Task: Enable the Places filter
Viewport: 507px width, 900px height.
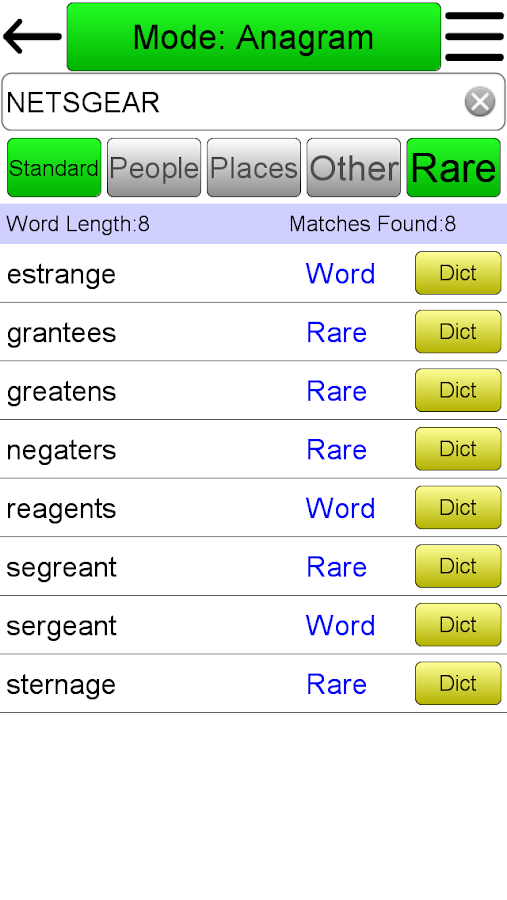Action: (254, 168)
